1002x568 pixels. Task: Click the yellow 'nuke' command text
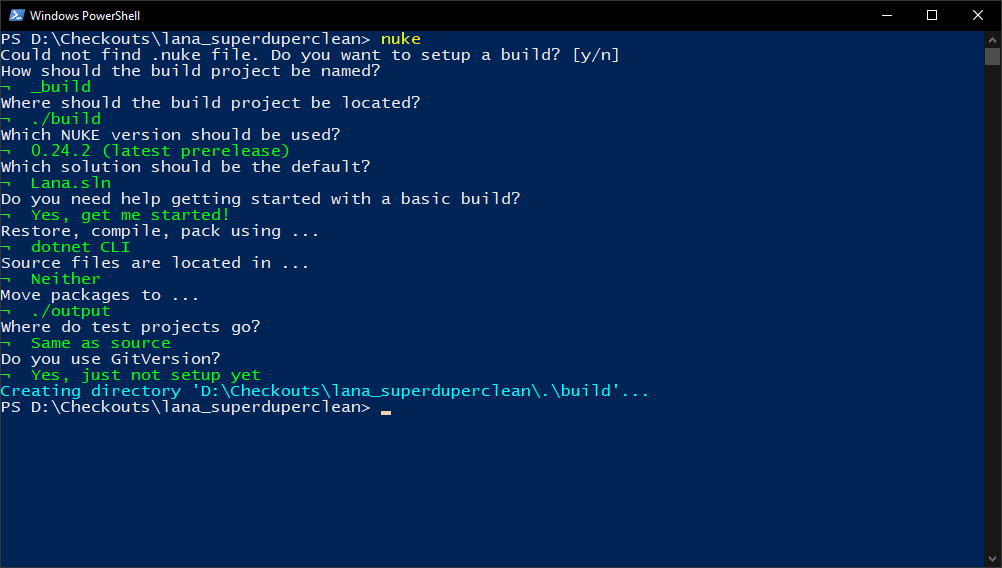[x=400, y=39]
